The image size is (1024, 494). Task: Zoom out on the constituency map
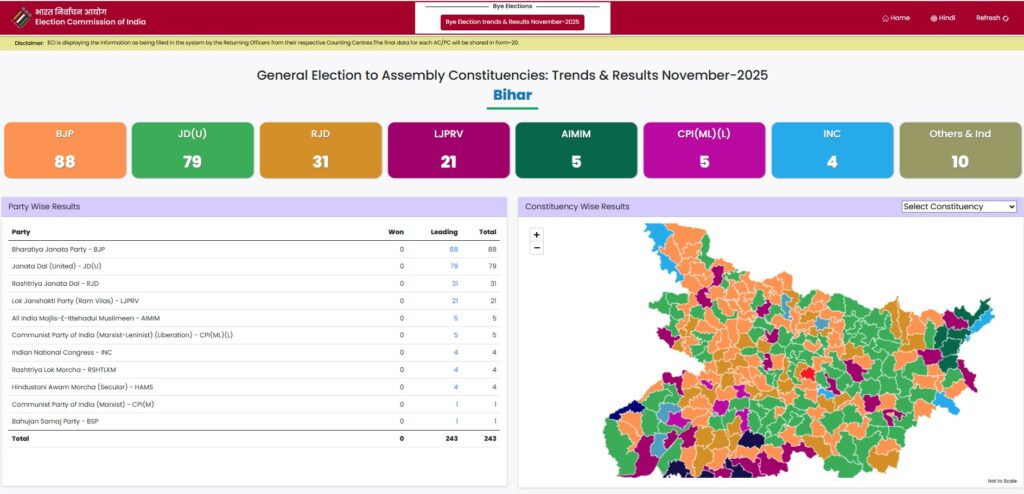click(x=537, y=248)
